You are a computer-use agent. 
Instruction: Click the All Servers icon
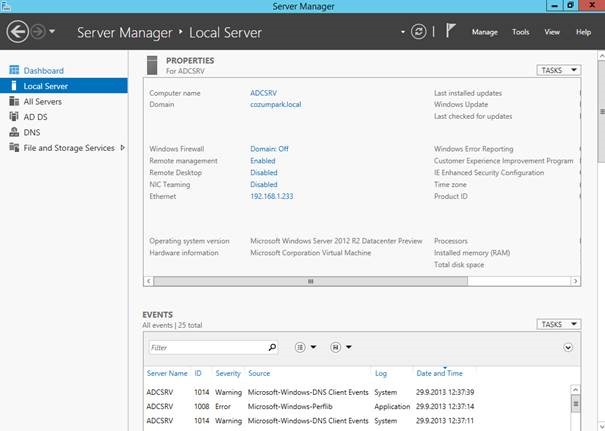coord(14,101)
